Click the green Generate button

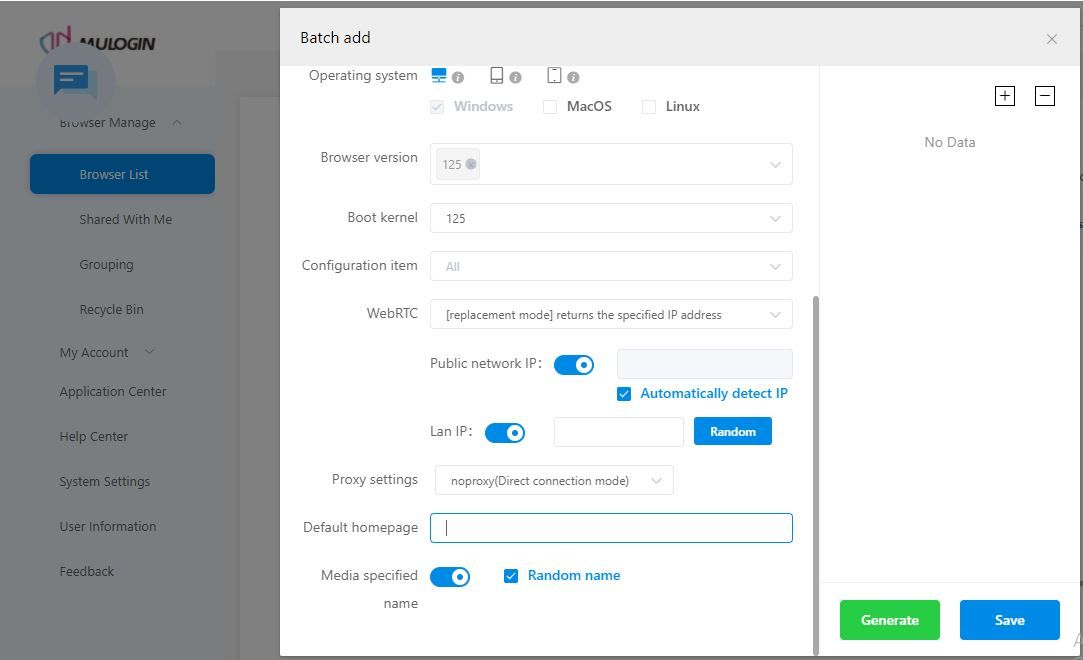point(890,620)
